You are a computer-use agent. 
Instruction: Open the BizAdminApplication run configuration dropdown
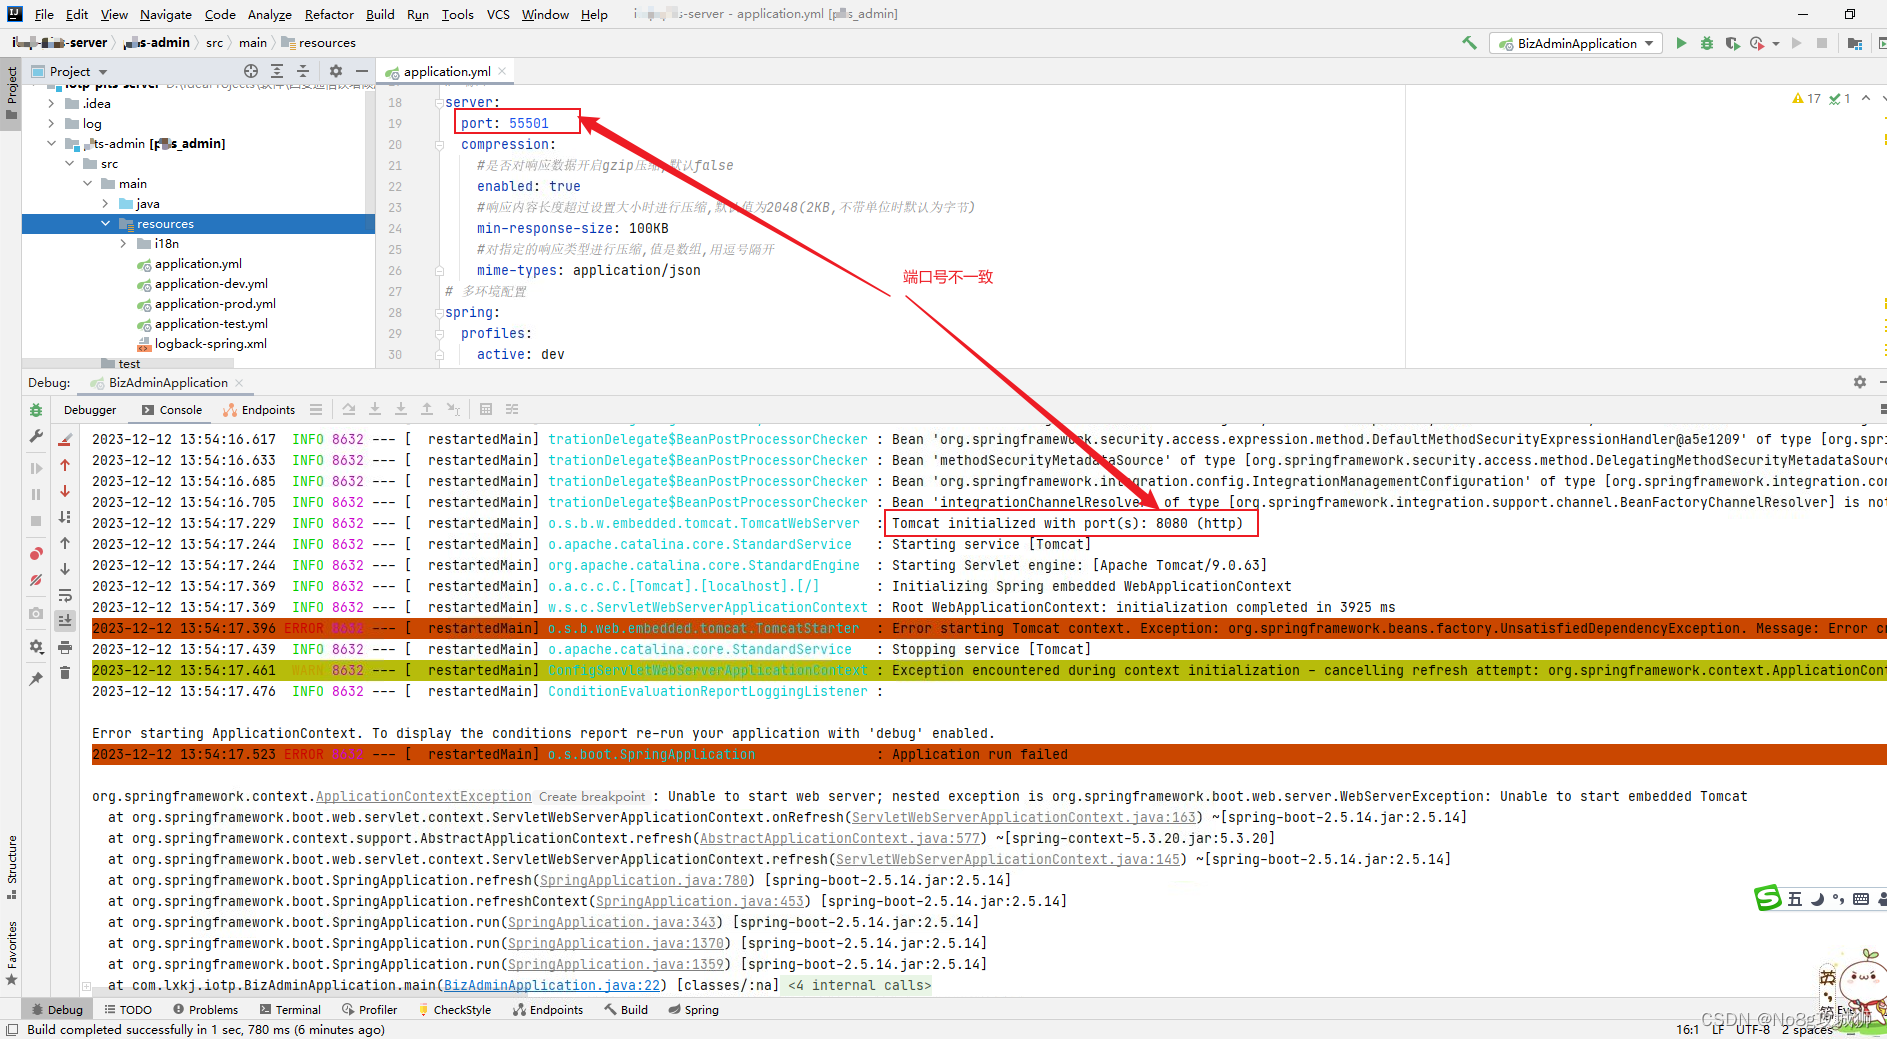tap(1577, 43)
